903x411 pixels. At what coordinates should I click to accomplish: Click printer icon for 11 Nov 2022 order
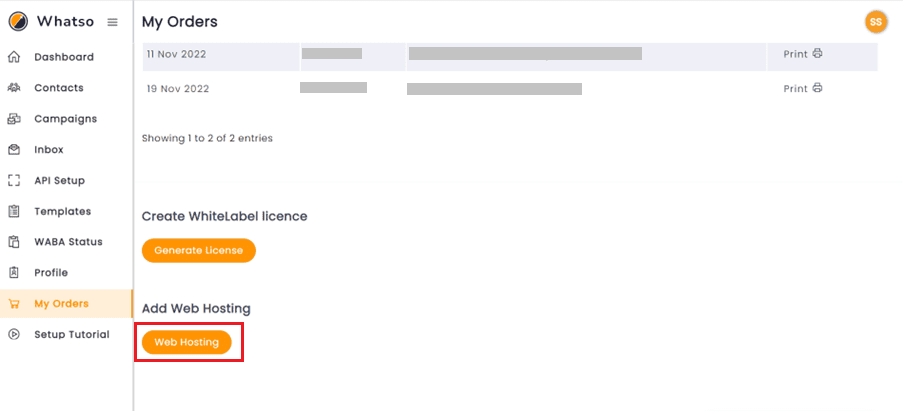click(817, 54)
